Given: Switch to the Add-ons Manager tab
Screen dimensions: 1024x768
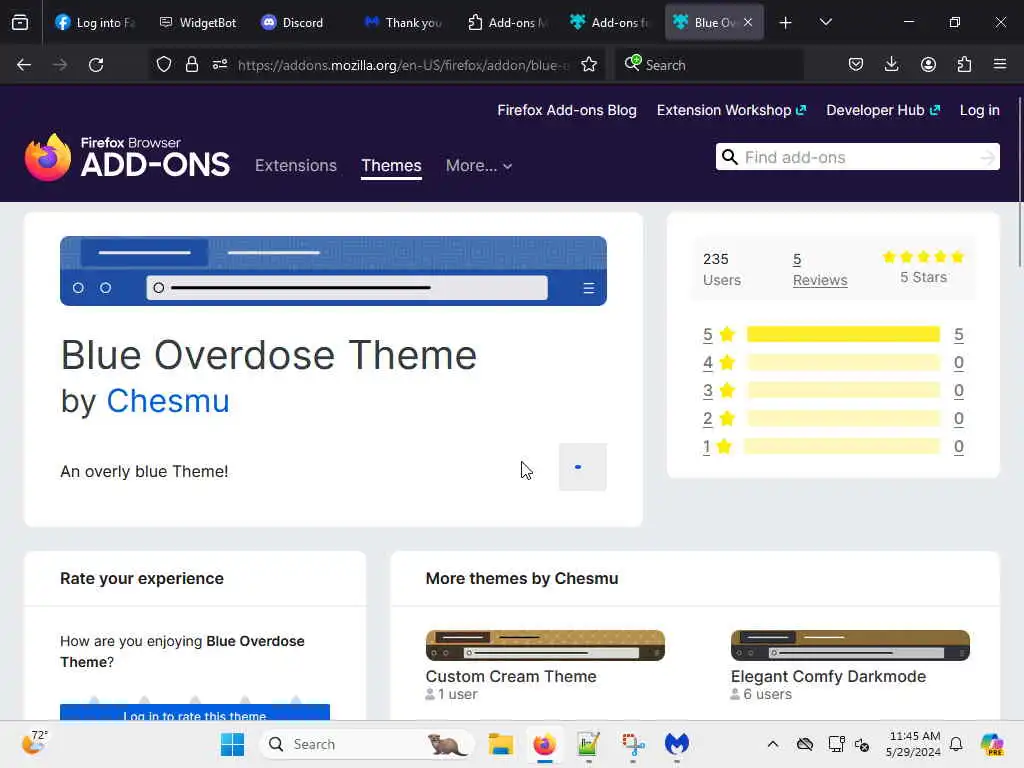Looking at the screenshot, I should click(x=507, y=22).
